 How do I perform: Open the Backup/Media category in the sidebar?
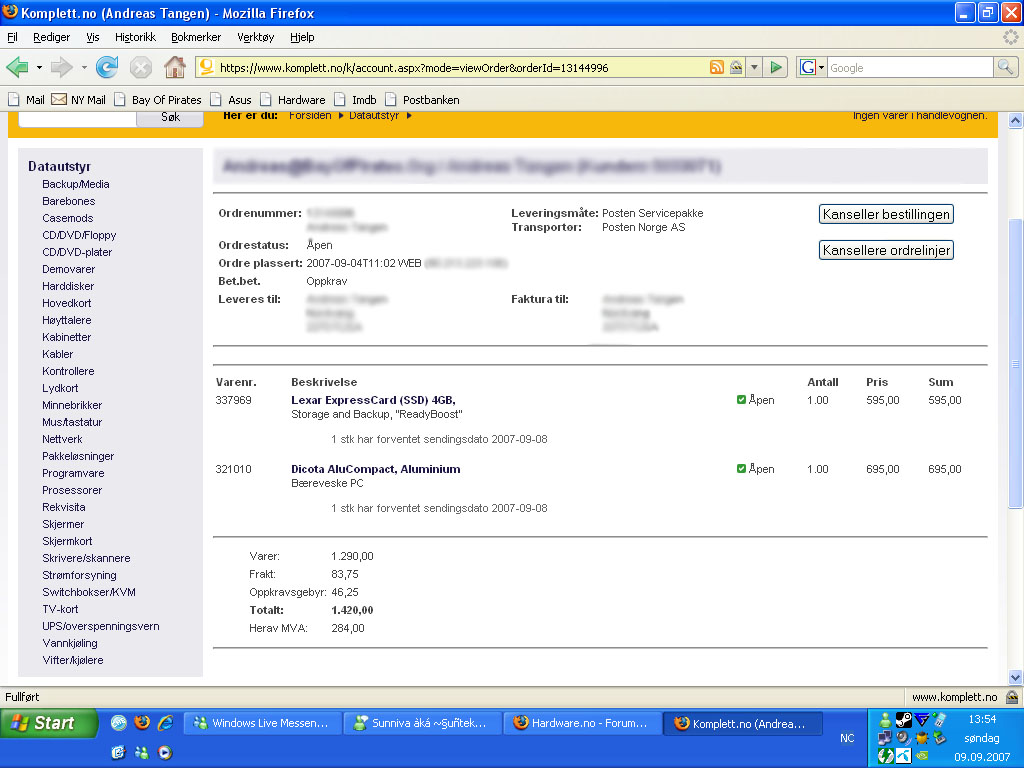pyautogui.click(x=76, y=184)
